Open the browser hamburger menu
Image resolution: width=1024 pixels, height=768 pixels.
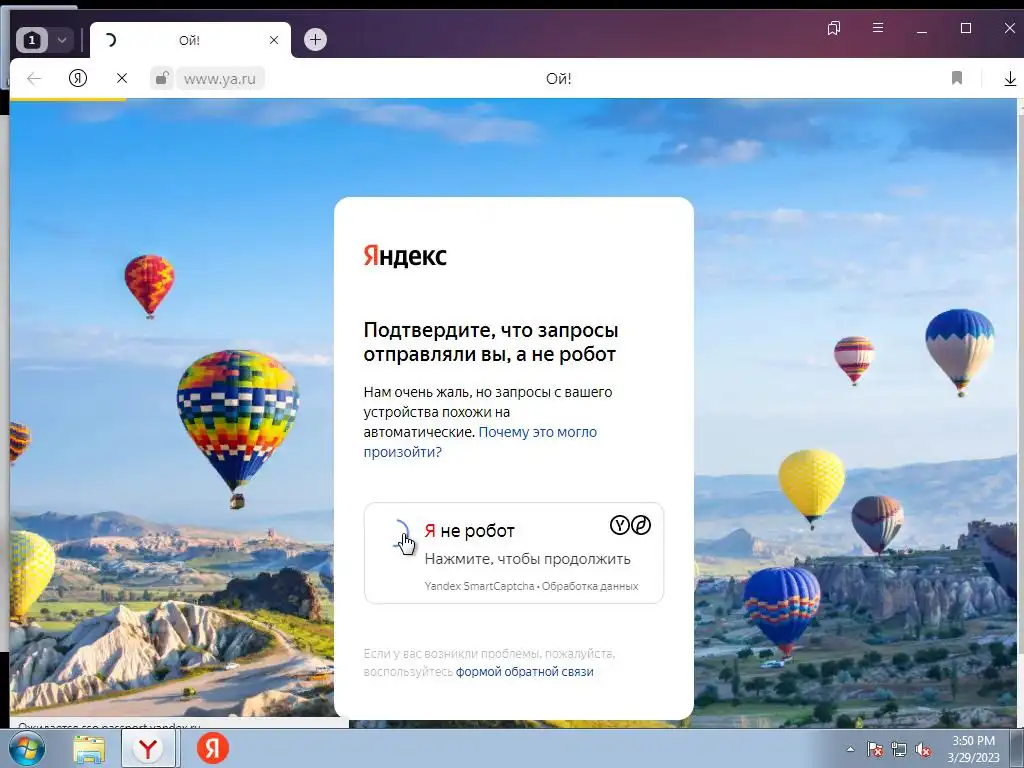pos(878,28)
